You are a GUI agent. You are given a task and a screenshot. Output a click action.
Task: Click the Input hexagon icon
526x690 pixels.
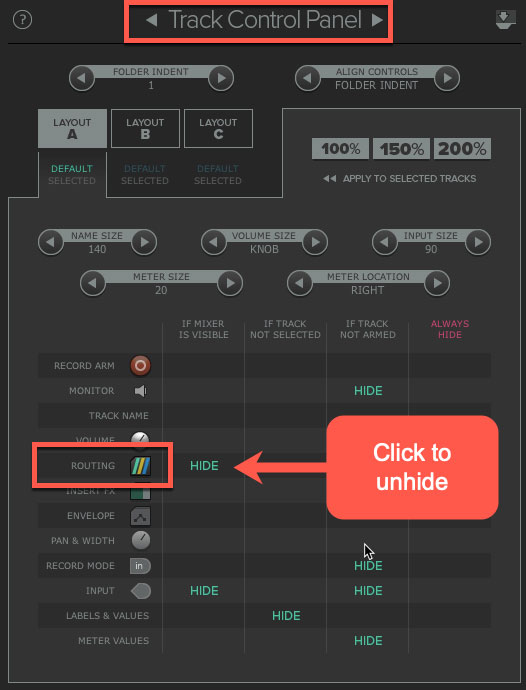[141, 591]
